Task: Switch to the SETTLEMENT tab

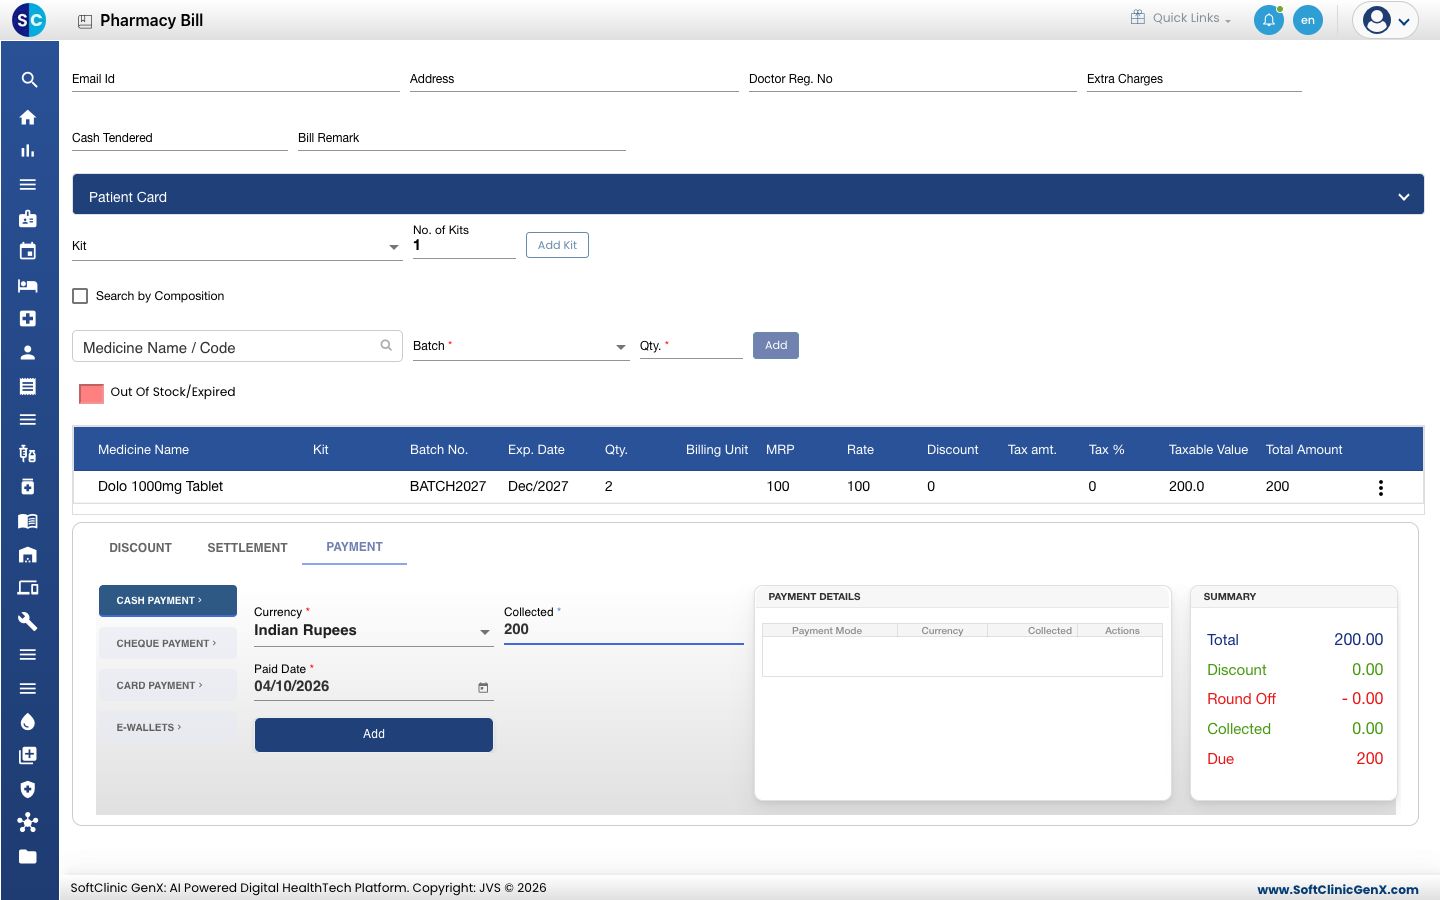Action: click(247, 548)
